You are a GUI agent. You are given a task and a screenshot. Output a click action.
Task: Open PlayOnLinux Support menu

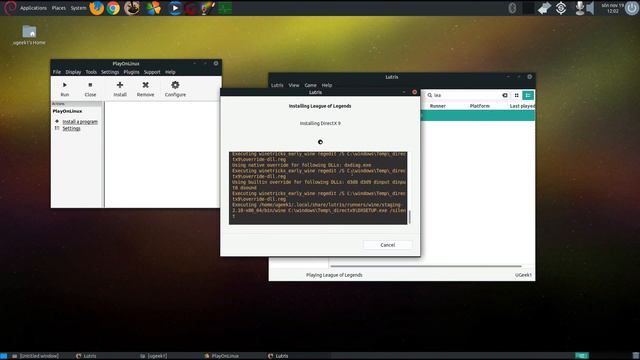[x=152, y=72]
